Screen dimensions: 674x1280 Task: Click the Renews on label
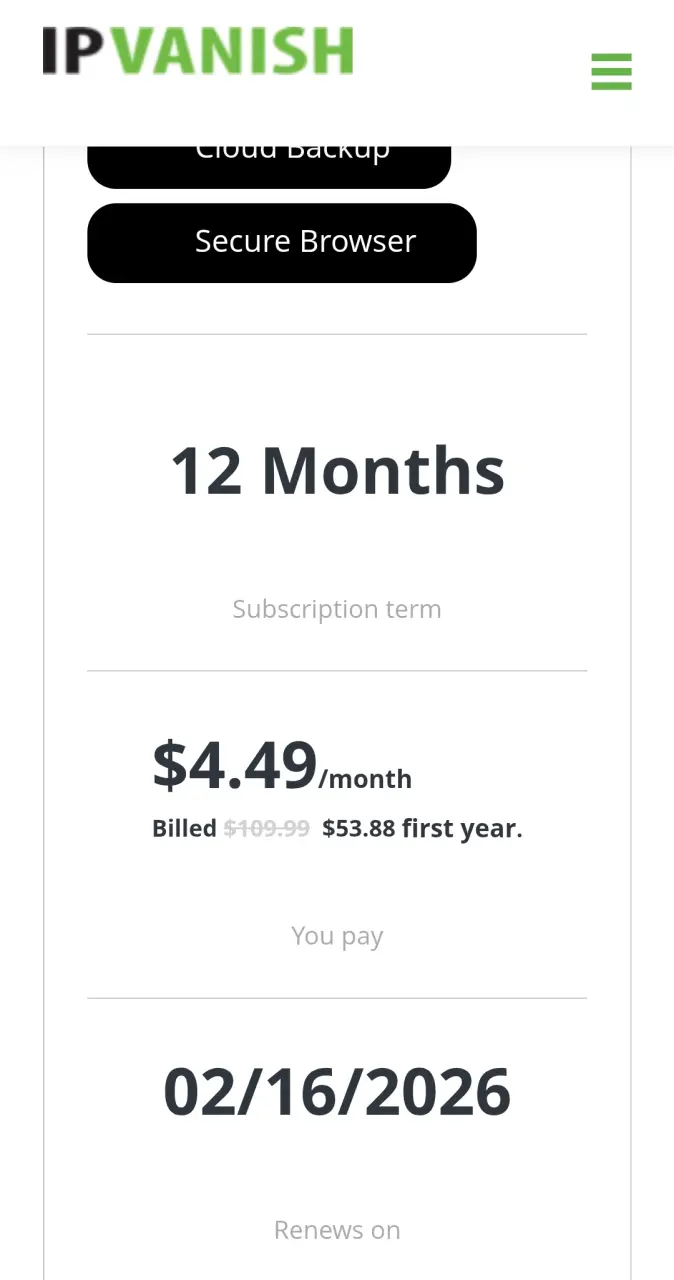[x=337, y=1230]
